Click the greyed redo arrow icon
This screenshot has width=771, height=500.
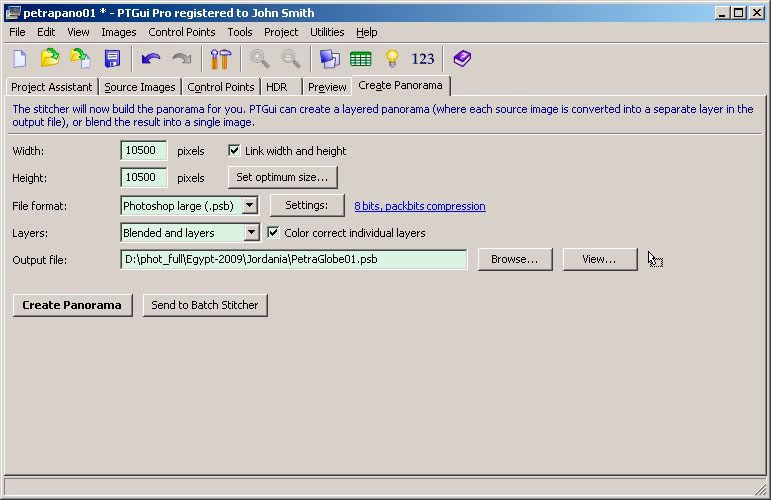pos(182,59)
